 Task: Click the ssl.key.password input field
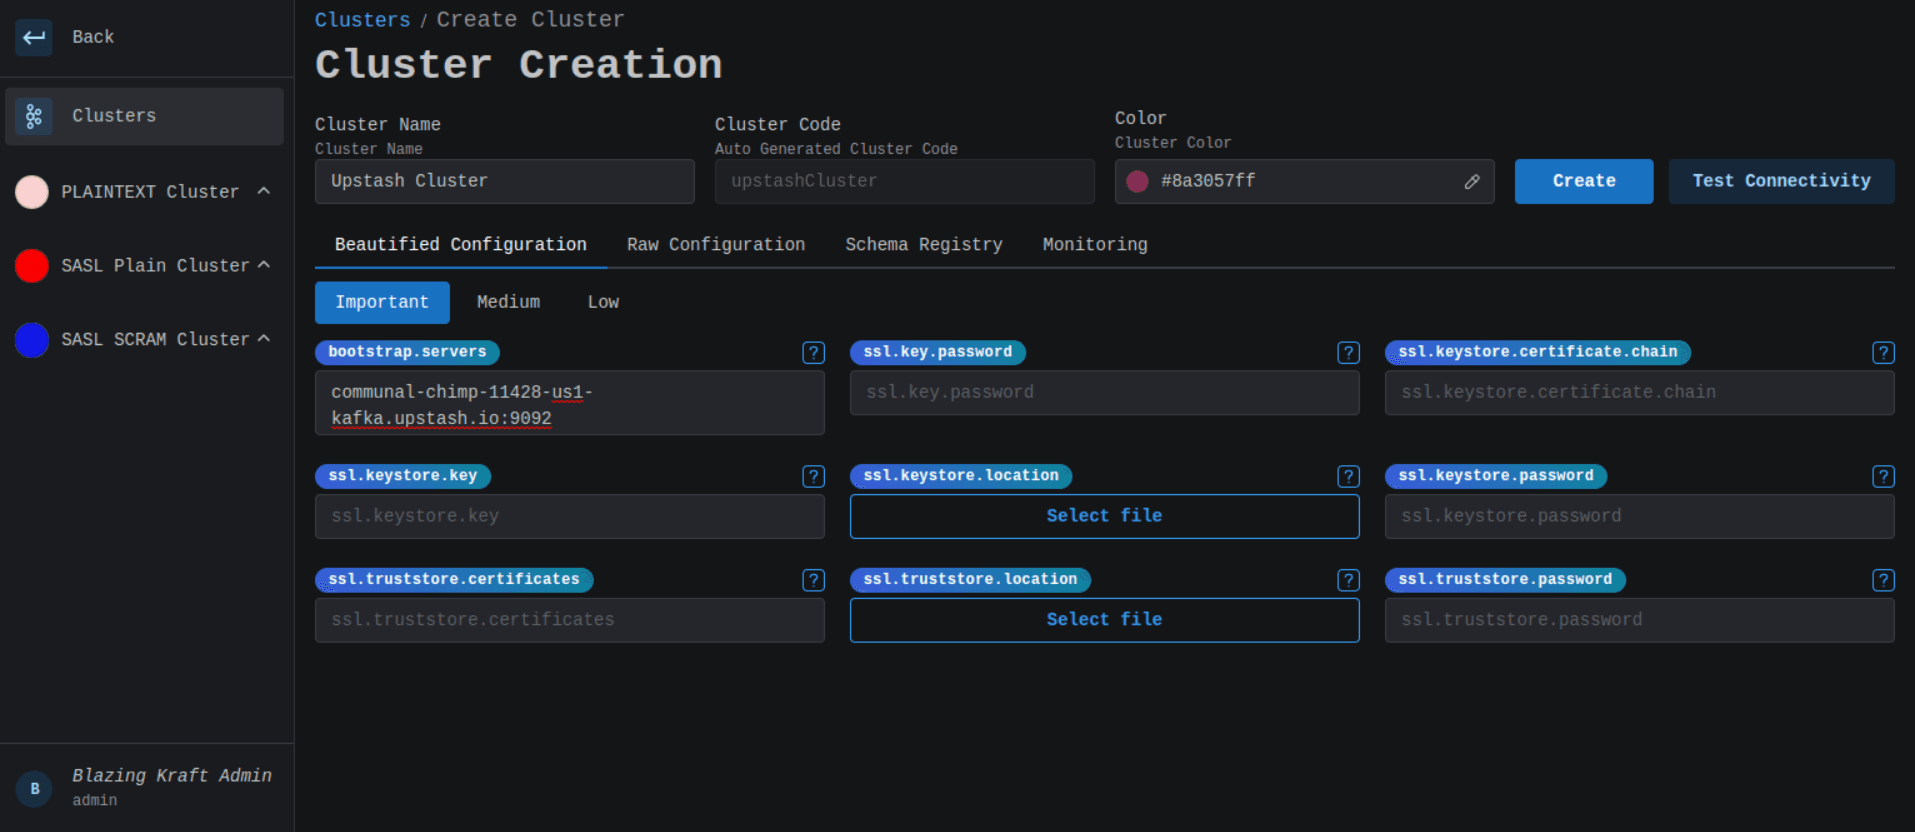1105,393
